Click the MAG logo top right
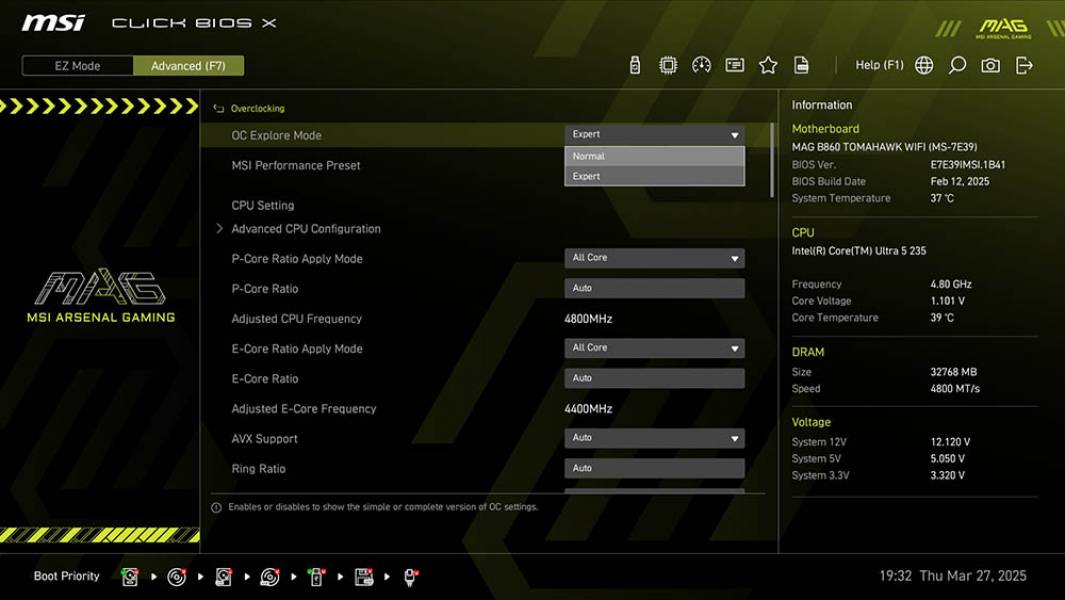The image size is (1065, 600). 1003,29
